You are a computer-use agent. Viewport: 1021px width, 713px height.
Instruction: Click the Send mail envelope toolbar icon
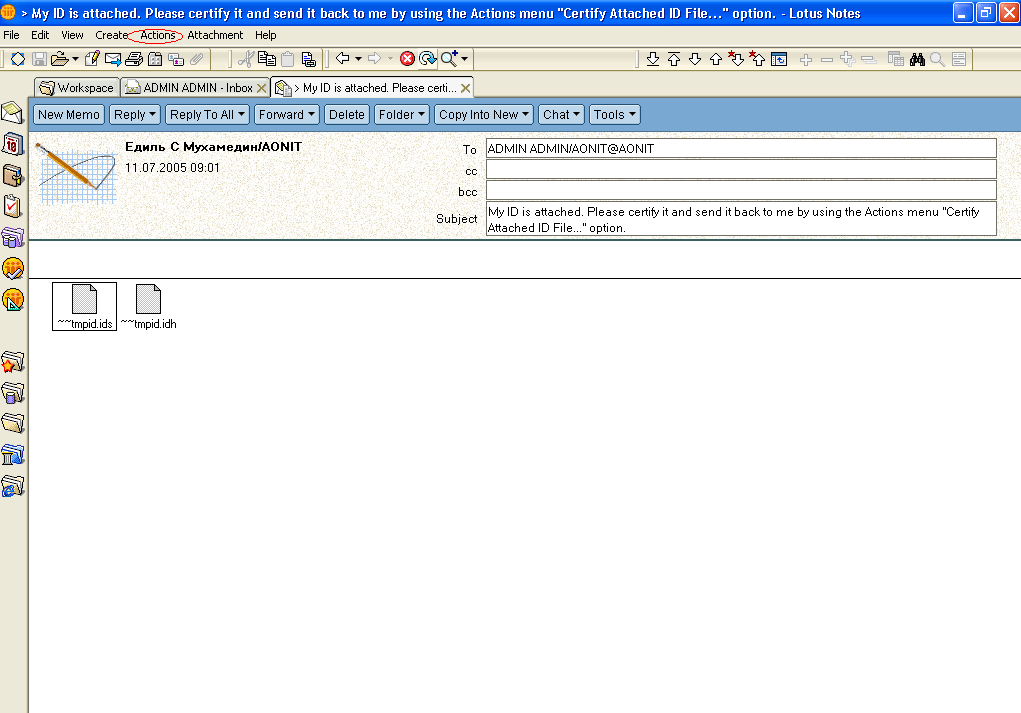113,59
